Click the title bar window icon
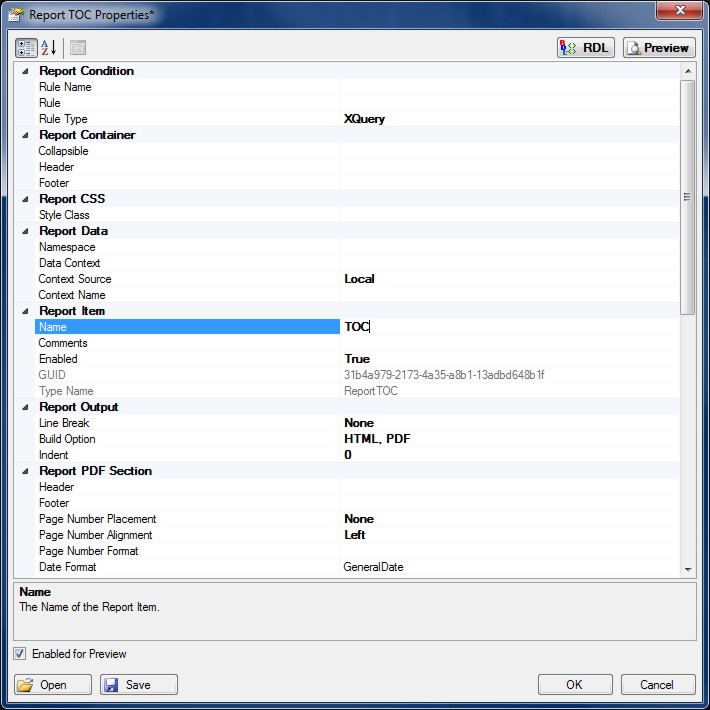Screen dimensions: 710x710 (x=16, y=15)
